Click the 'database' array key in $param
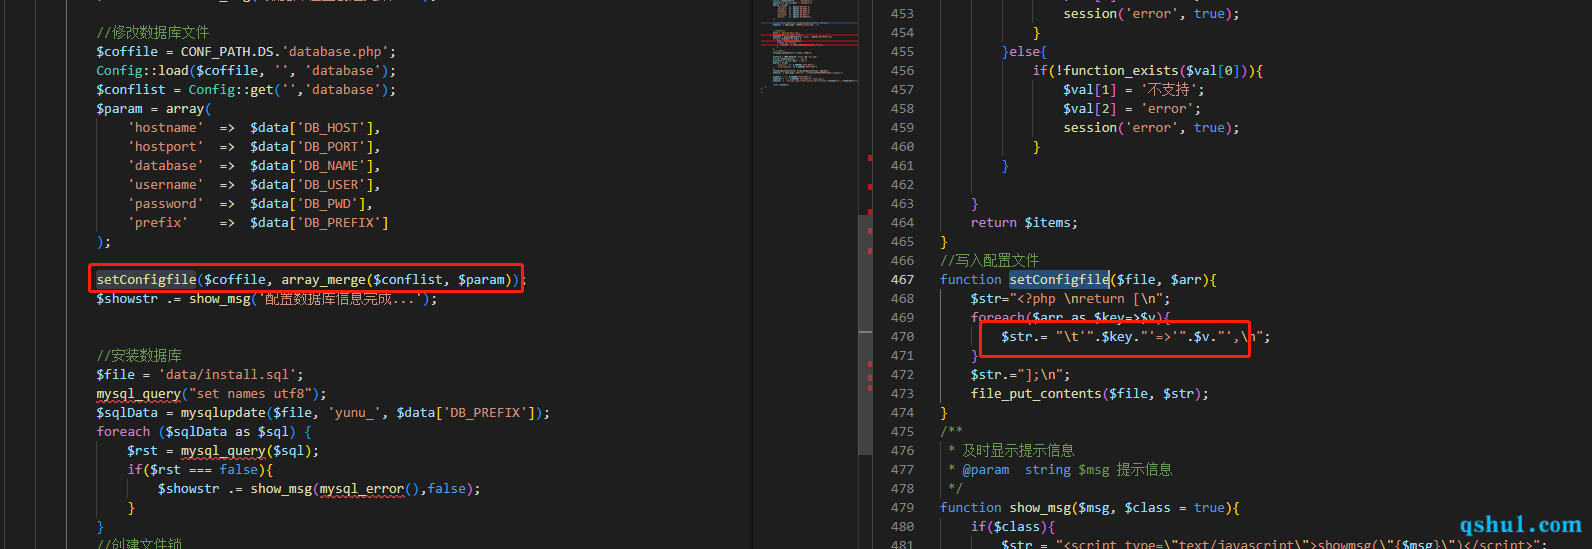The height and width of the screenshot is (549, 1592). tap(165, 166)
